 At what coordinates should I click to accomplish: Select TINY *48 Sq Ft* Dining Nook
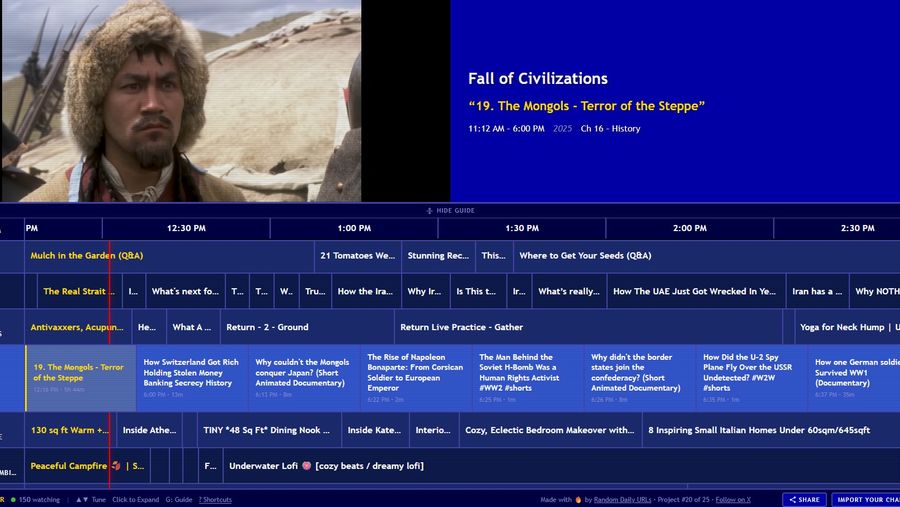pos(269,430)
